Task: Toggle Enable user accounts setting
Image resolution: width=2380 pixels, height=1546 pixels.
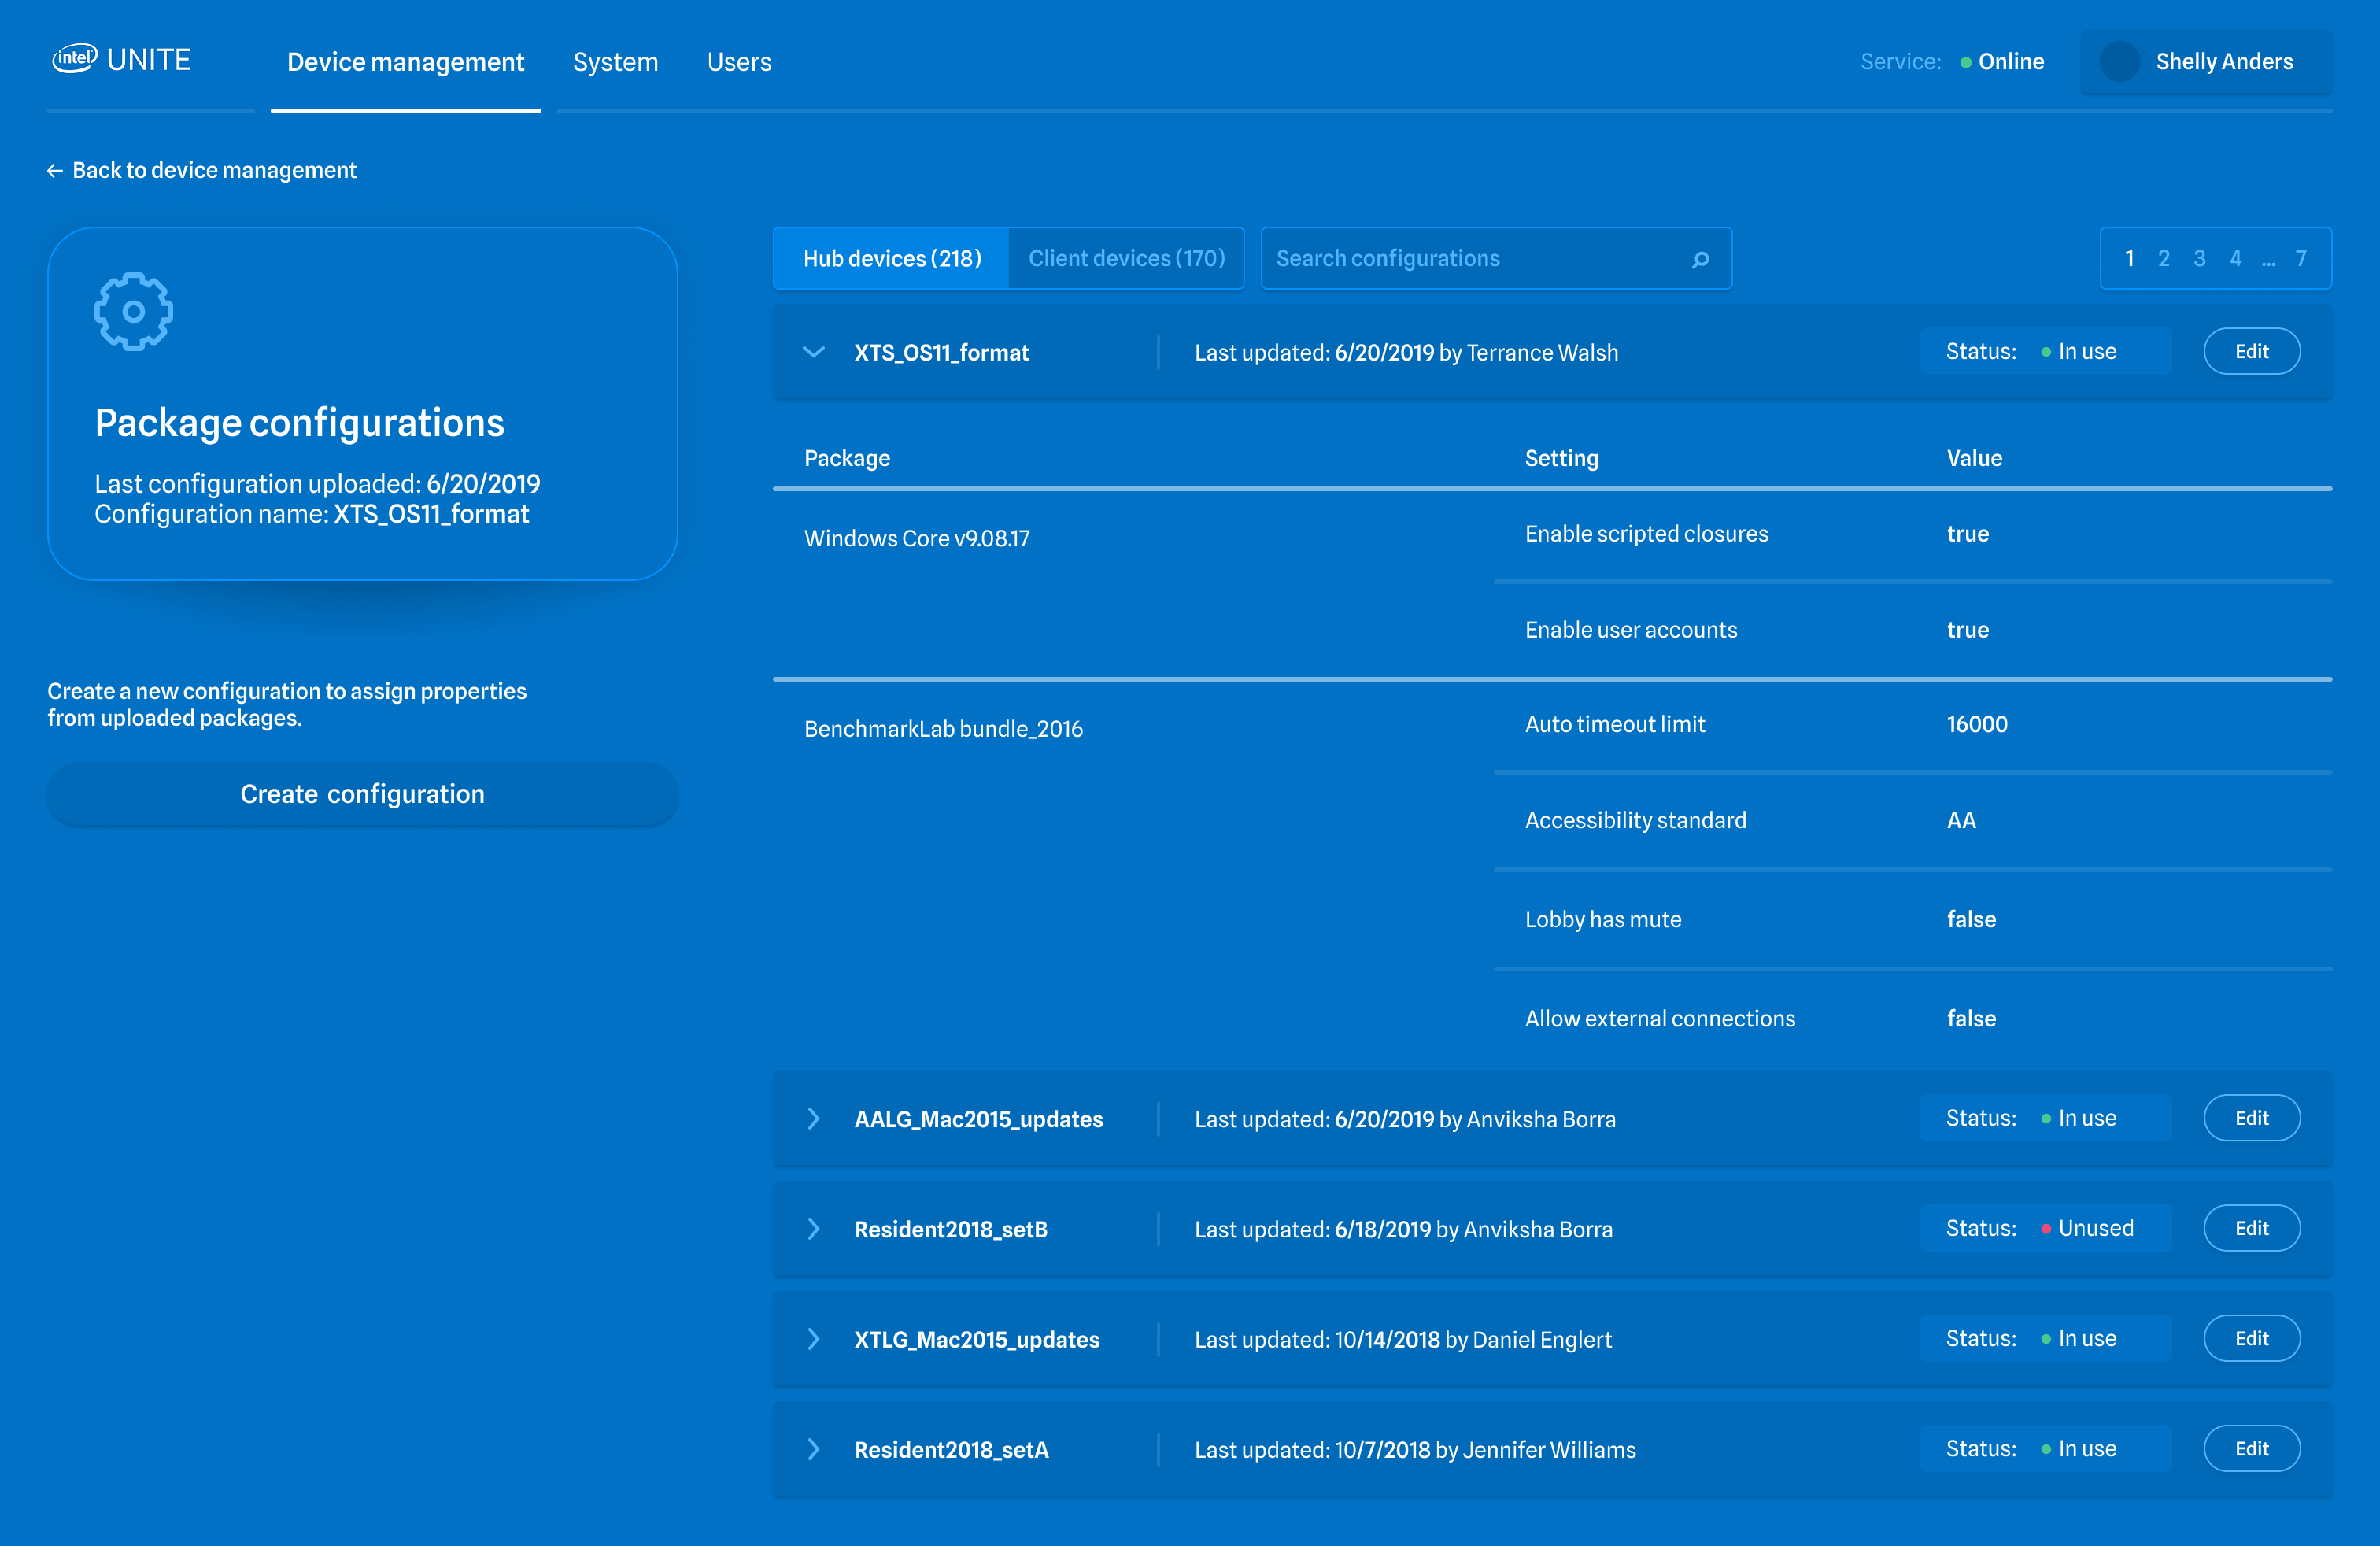Action: pyautogui.click(x=1967, y=629)
